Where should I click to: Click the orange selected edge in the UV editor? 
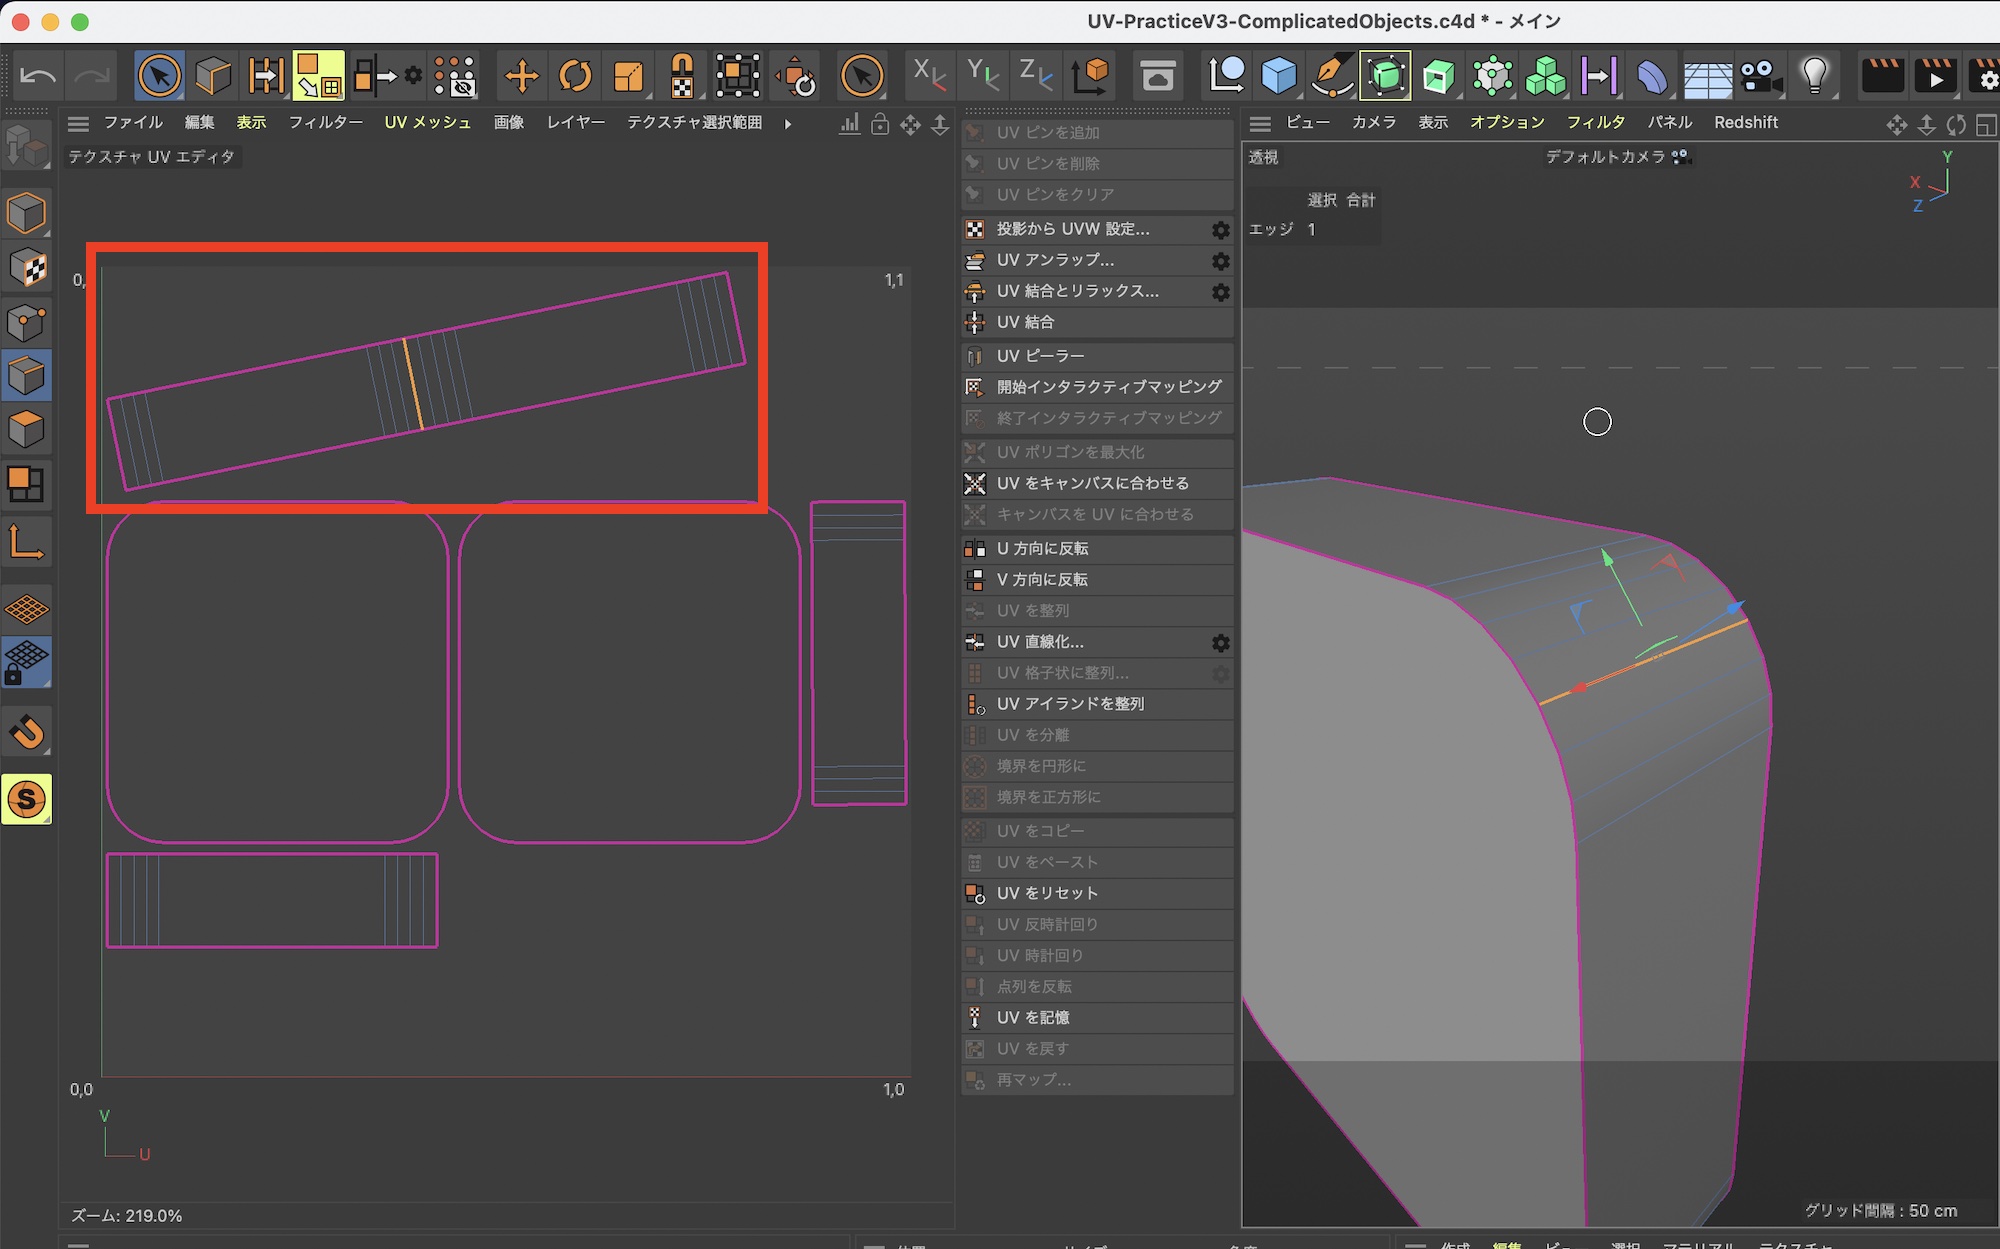point(413,385)
